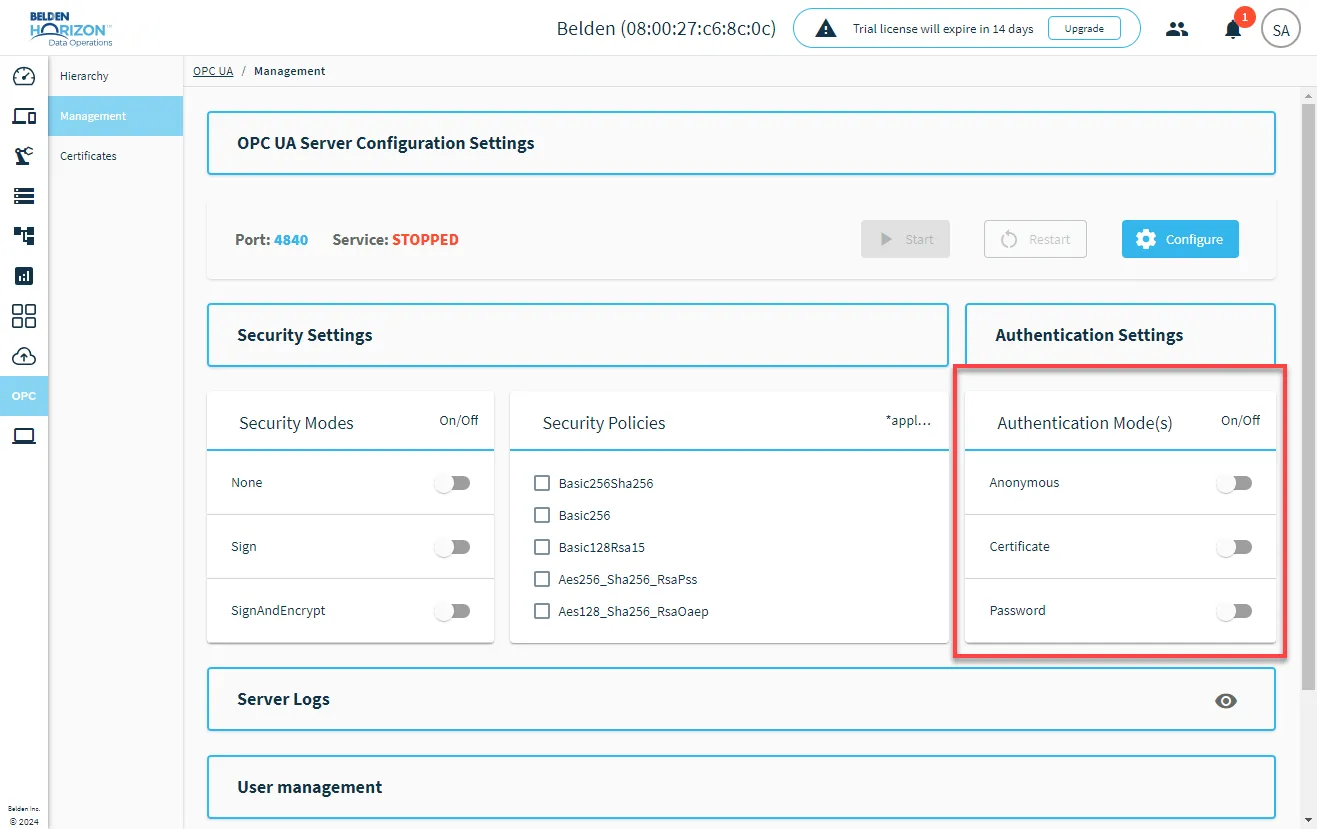Go to the Certificates menu item

[x=116, y=156]
